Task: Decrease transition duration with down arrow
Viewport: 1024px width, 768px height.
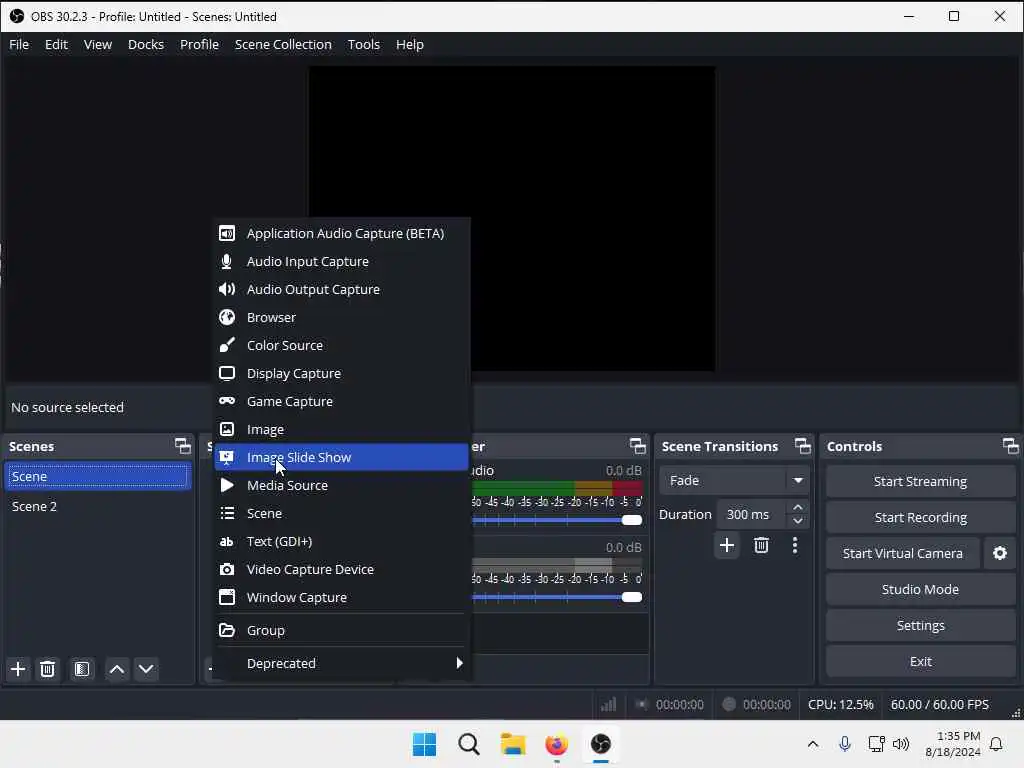Action: coord(797,521)
